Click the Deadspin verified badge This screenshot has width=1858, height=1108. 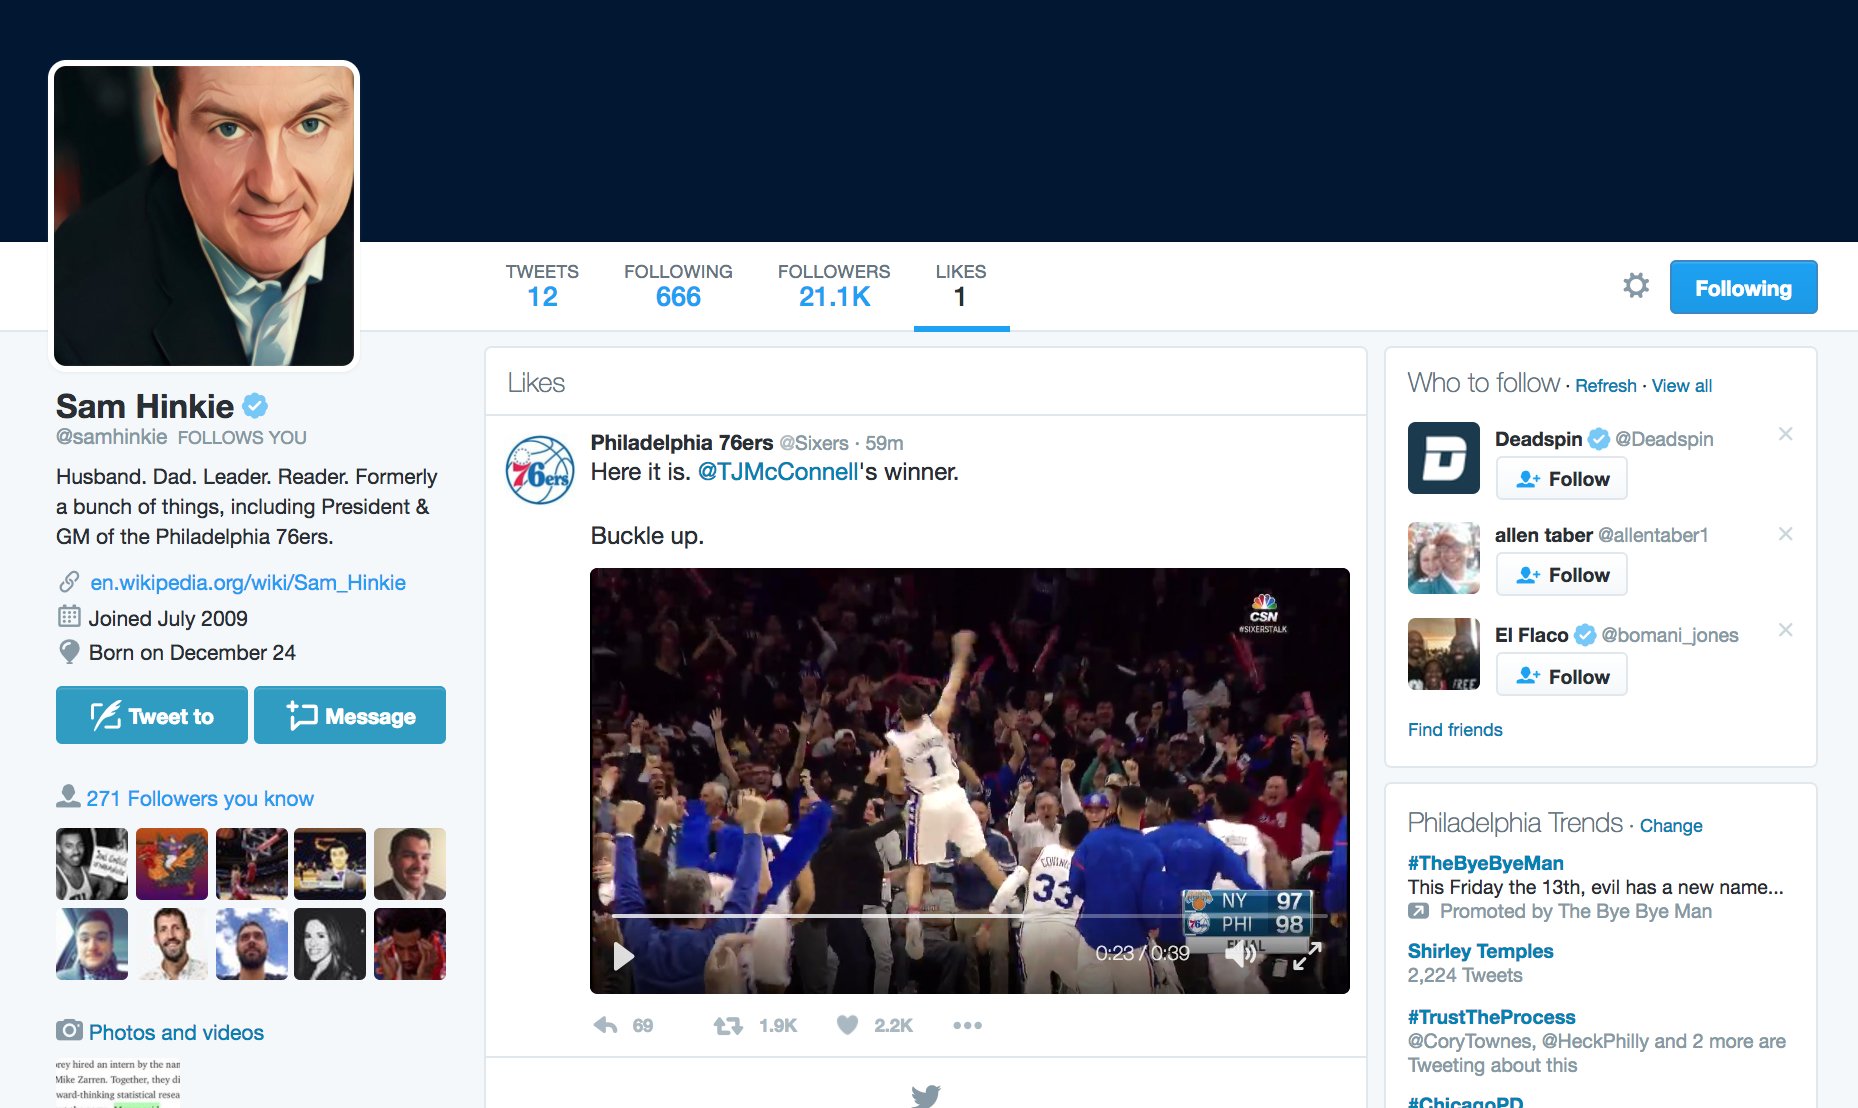tap(1599, 439)
